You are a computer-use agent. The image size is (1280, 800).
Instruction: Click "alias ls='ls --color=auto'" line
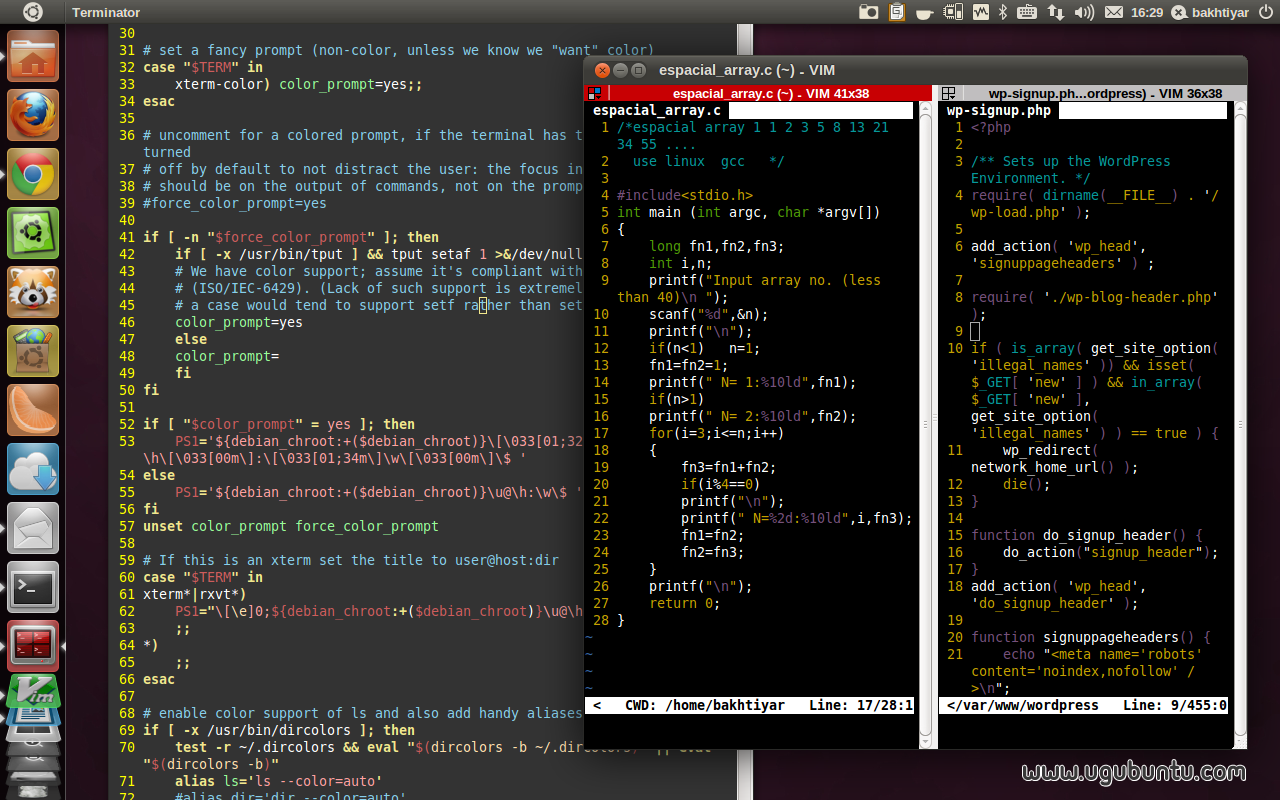click(279, 781)
